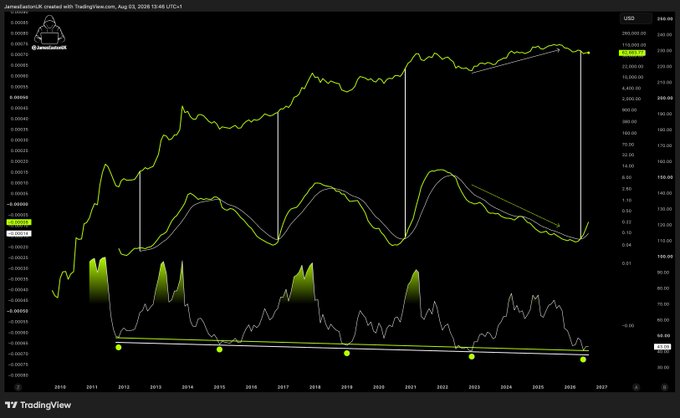Click the green -0.00008 left axis label
The image size is (680, 418).
19,222
